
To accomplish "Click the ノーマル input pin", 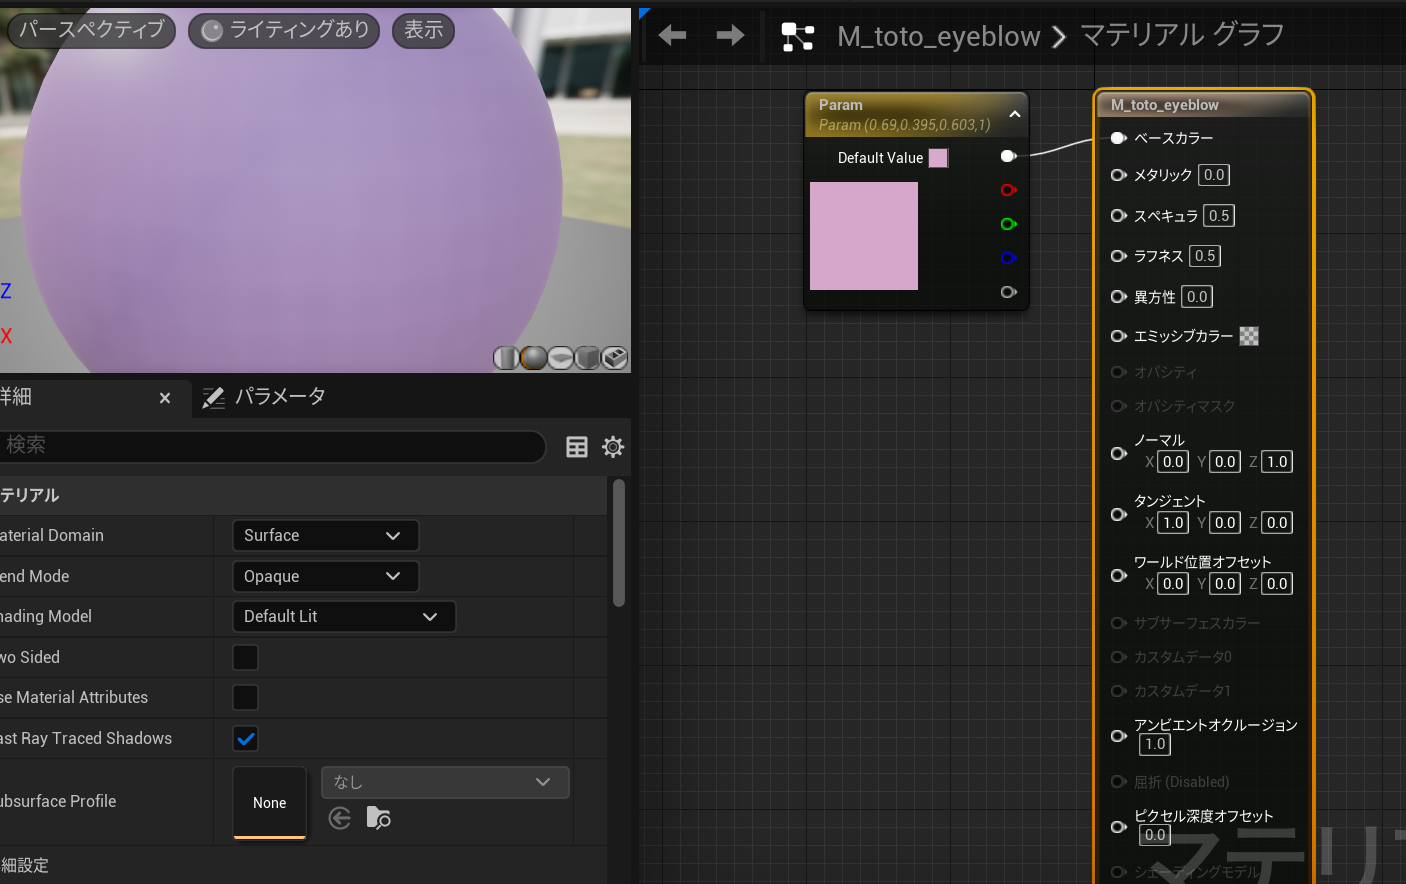I will tap(1119, 453).
